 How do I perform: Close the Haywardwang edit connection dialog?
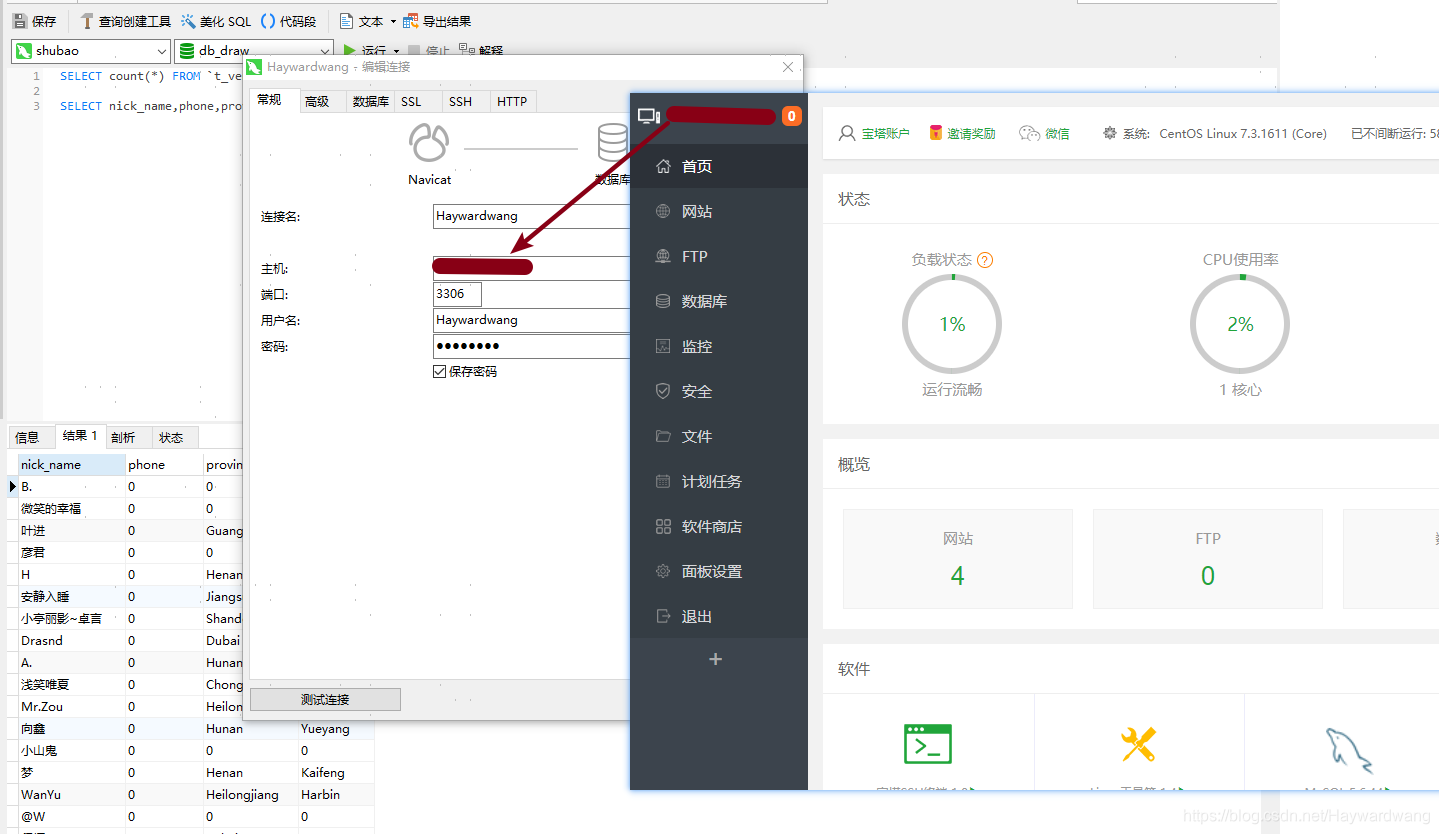point(788,67)
